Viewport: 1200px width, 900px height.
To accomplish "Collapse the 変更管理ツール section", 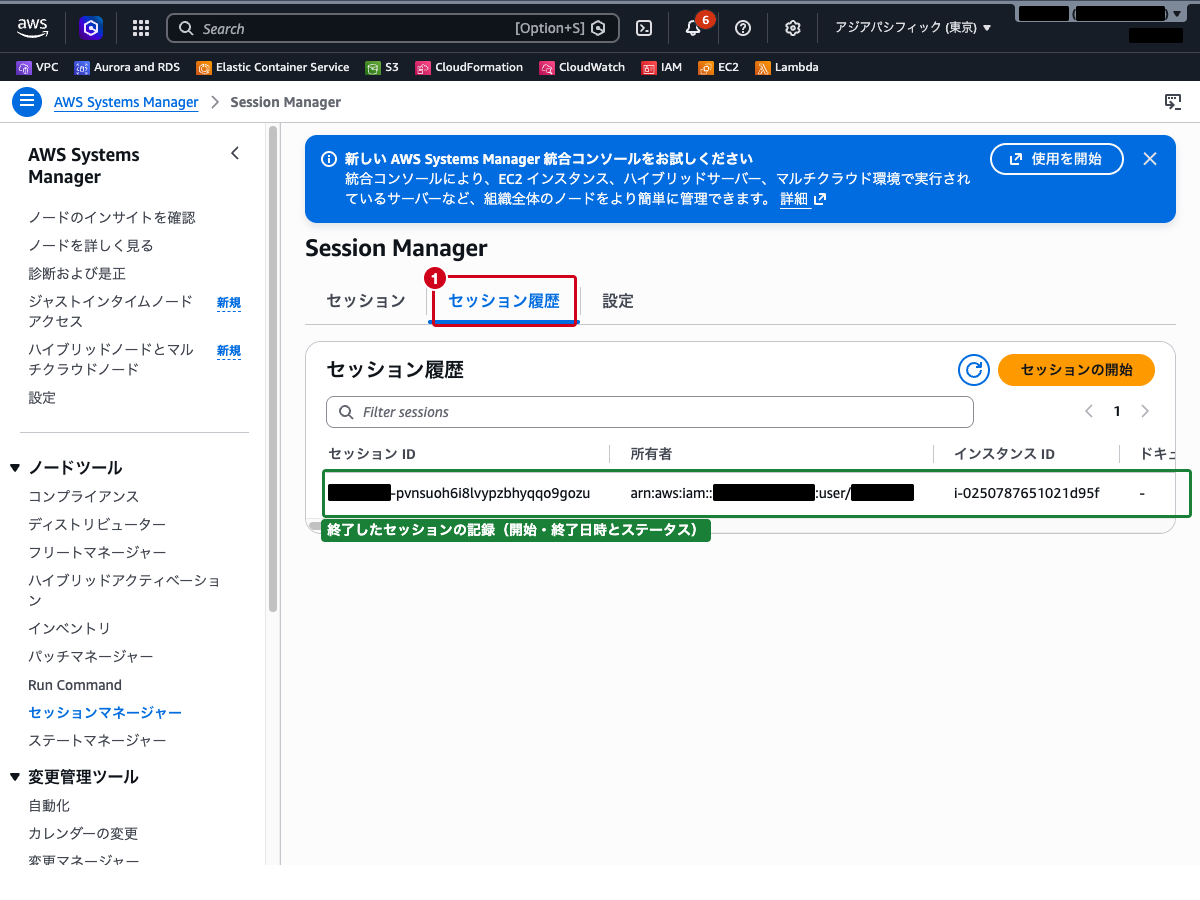I will (x=15, y=777).
